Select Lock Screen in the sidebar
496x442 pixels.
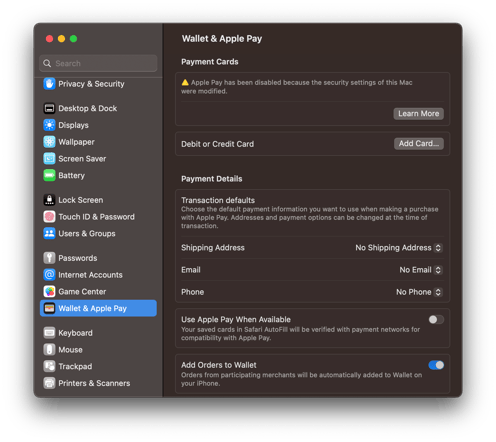pos(98,200)
